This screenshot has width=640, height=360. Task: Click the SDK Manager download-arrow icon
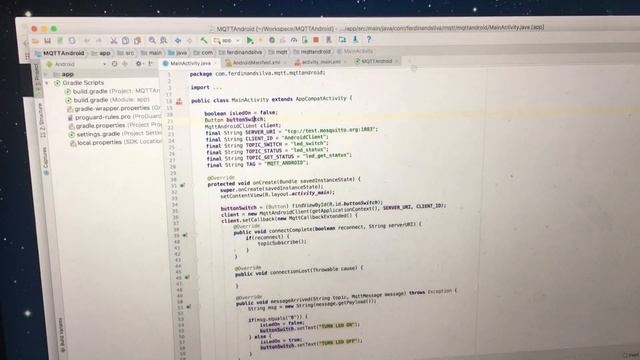355,39
